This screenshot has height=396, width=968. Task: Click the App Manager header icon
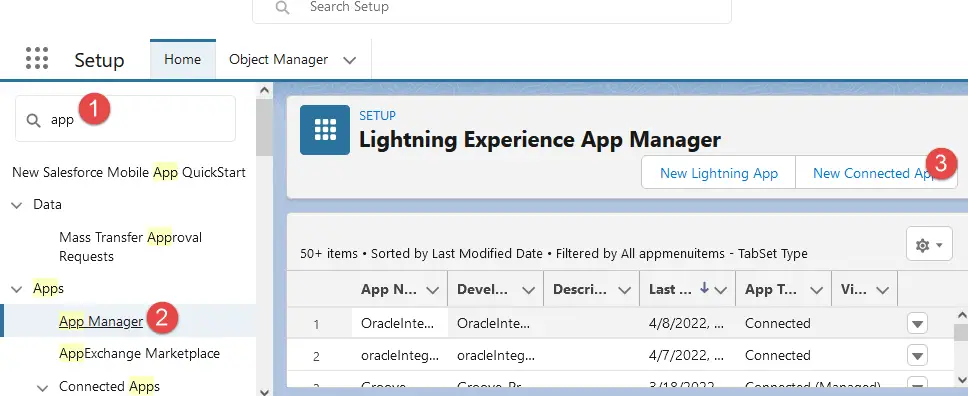325,130
